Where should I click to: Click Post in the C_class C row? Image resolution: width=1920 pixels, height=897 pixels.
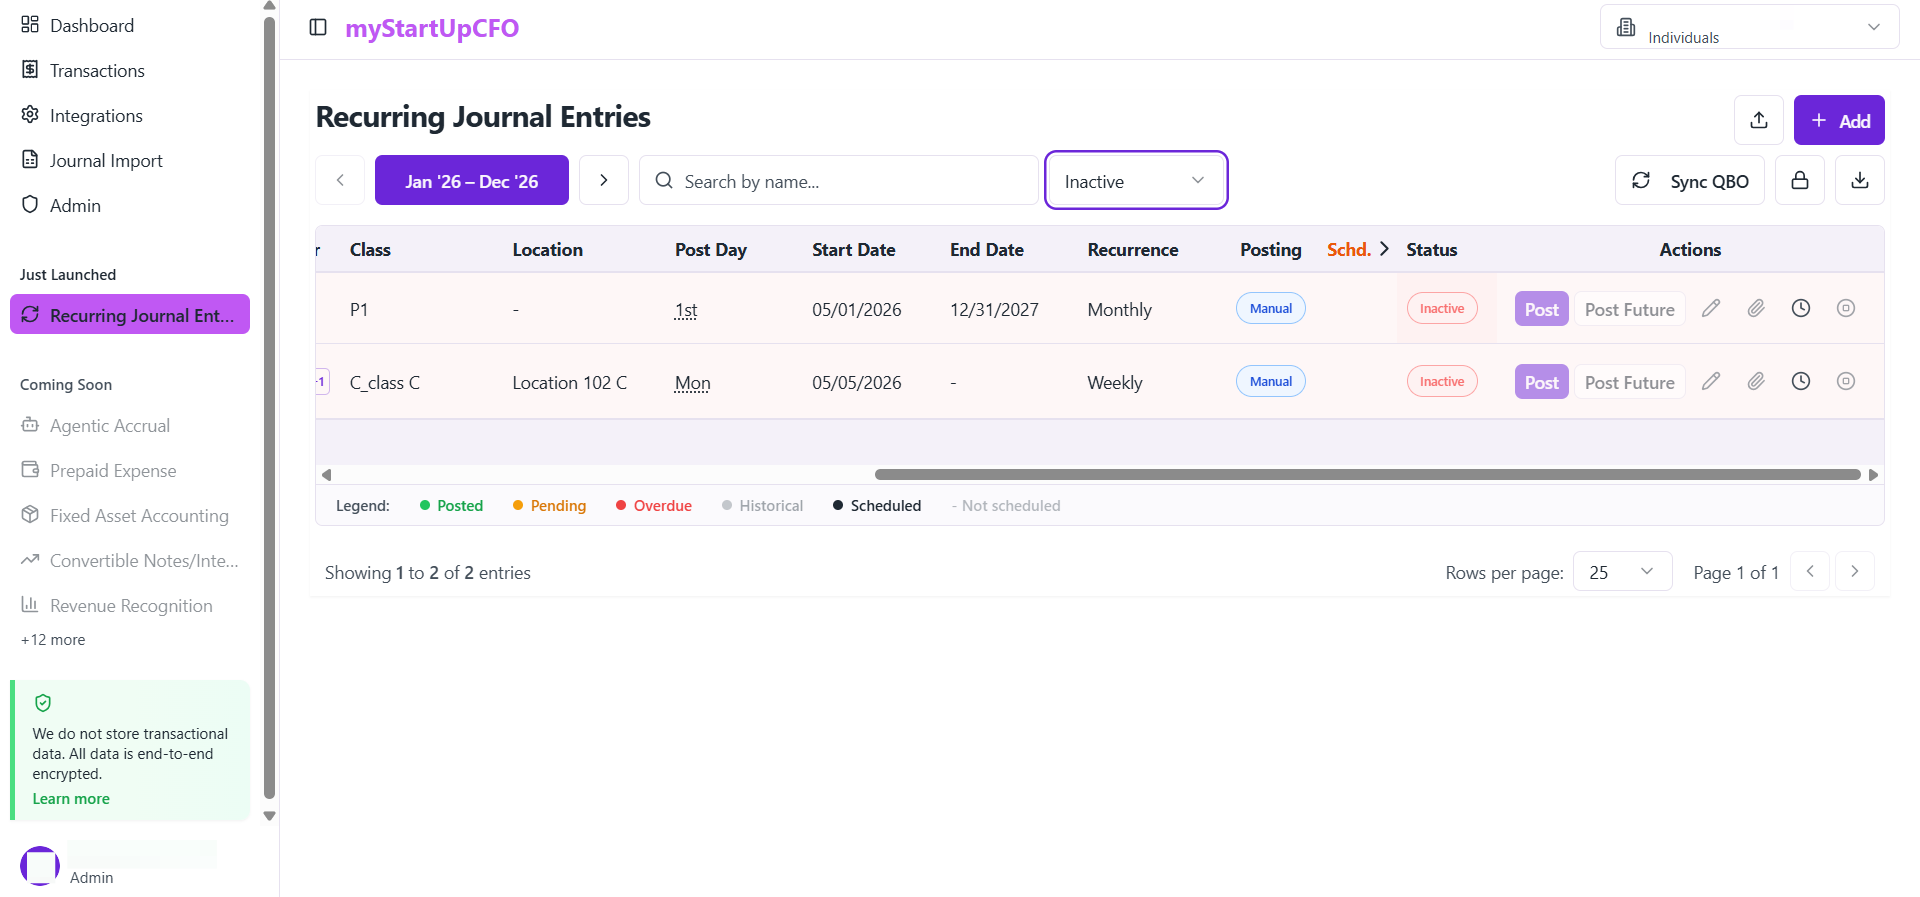(1541, 382)
